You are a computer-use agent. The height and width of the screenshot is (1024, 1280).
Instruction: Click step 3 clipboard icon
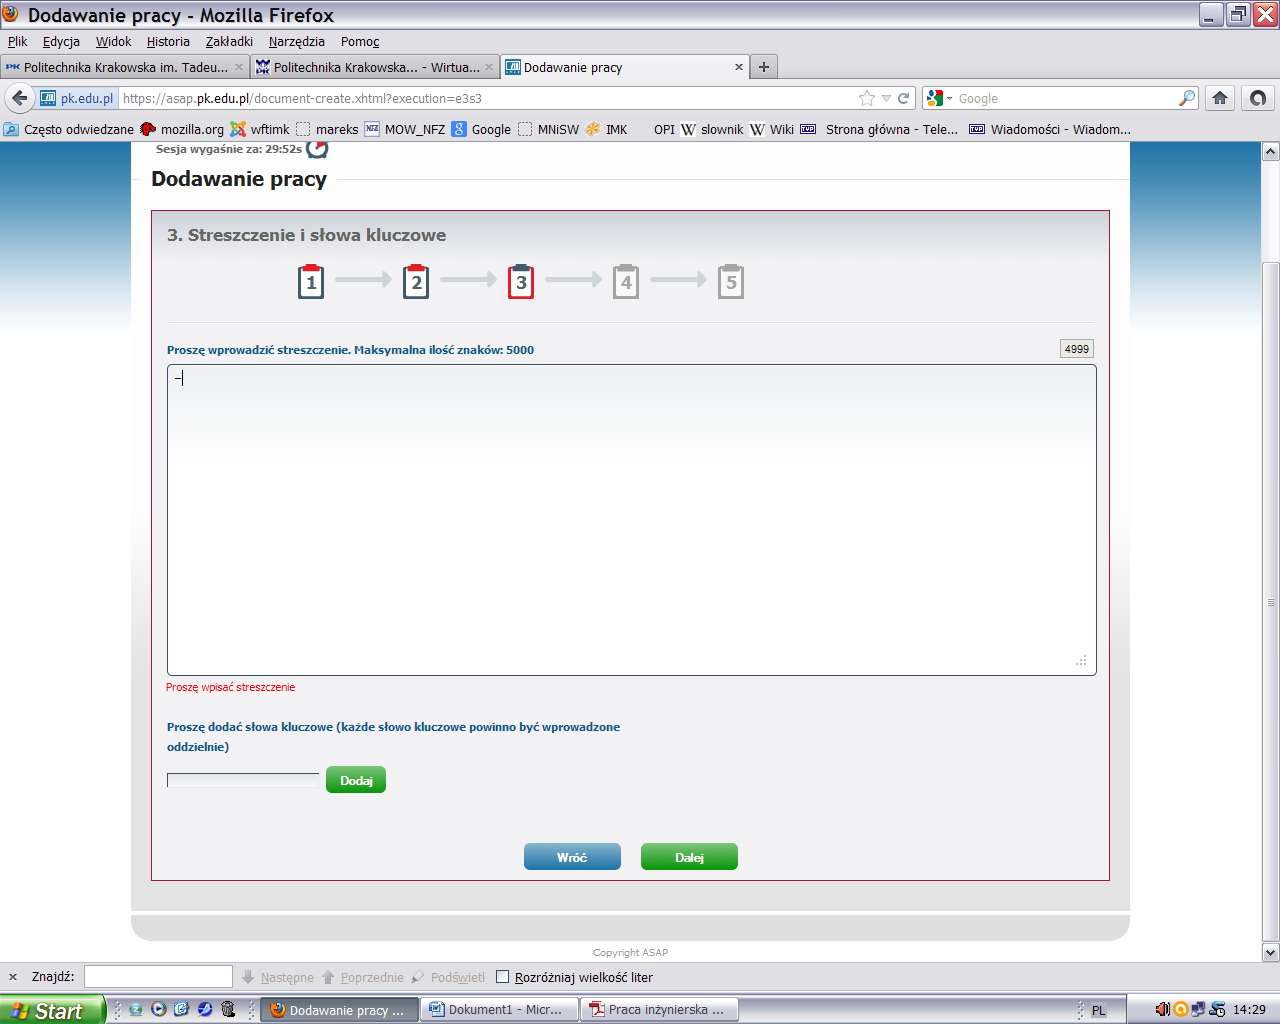coord(521,281)
